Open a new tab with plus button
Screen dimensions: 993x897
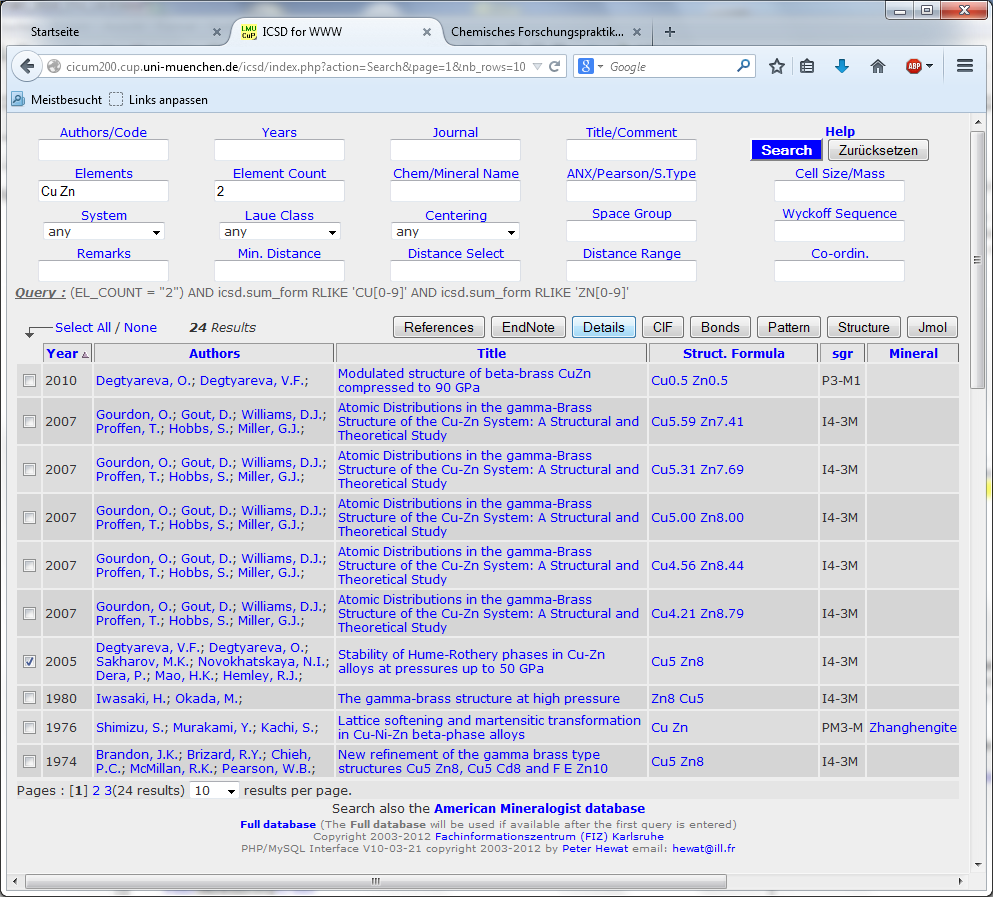pyautogui.click(x=670, y=32)
